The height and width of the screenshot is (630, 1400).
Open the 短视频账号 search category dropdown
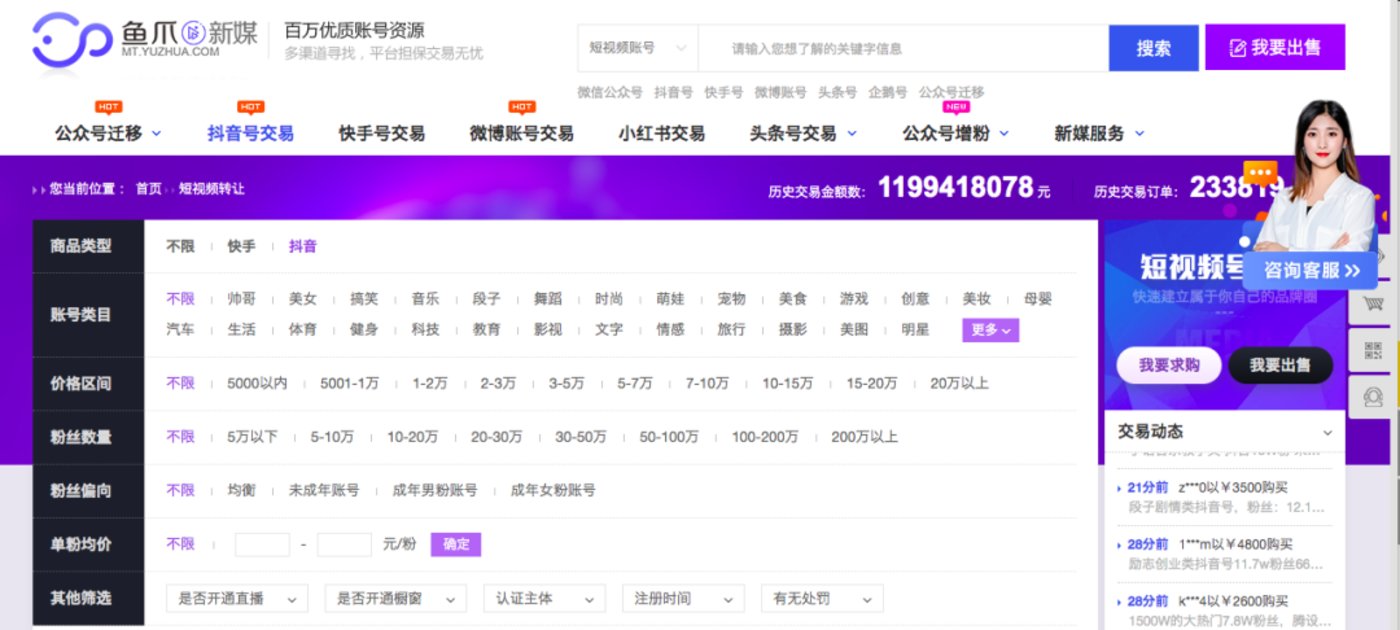[637, 48]
